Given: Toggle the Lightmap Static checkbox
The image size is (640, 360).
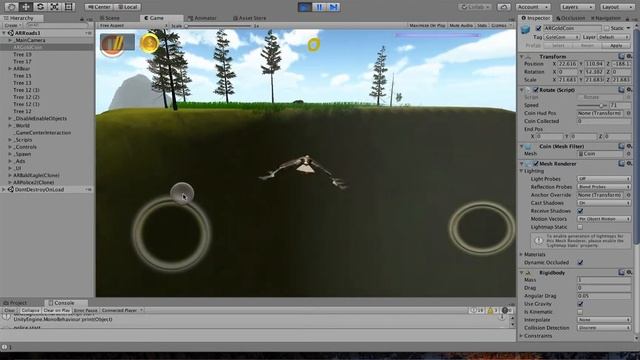Looking at the screenshot, I should [580, 227].
